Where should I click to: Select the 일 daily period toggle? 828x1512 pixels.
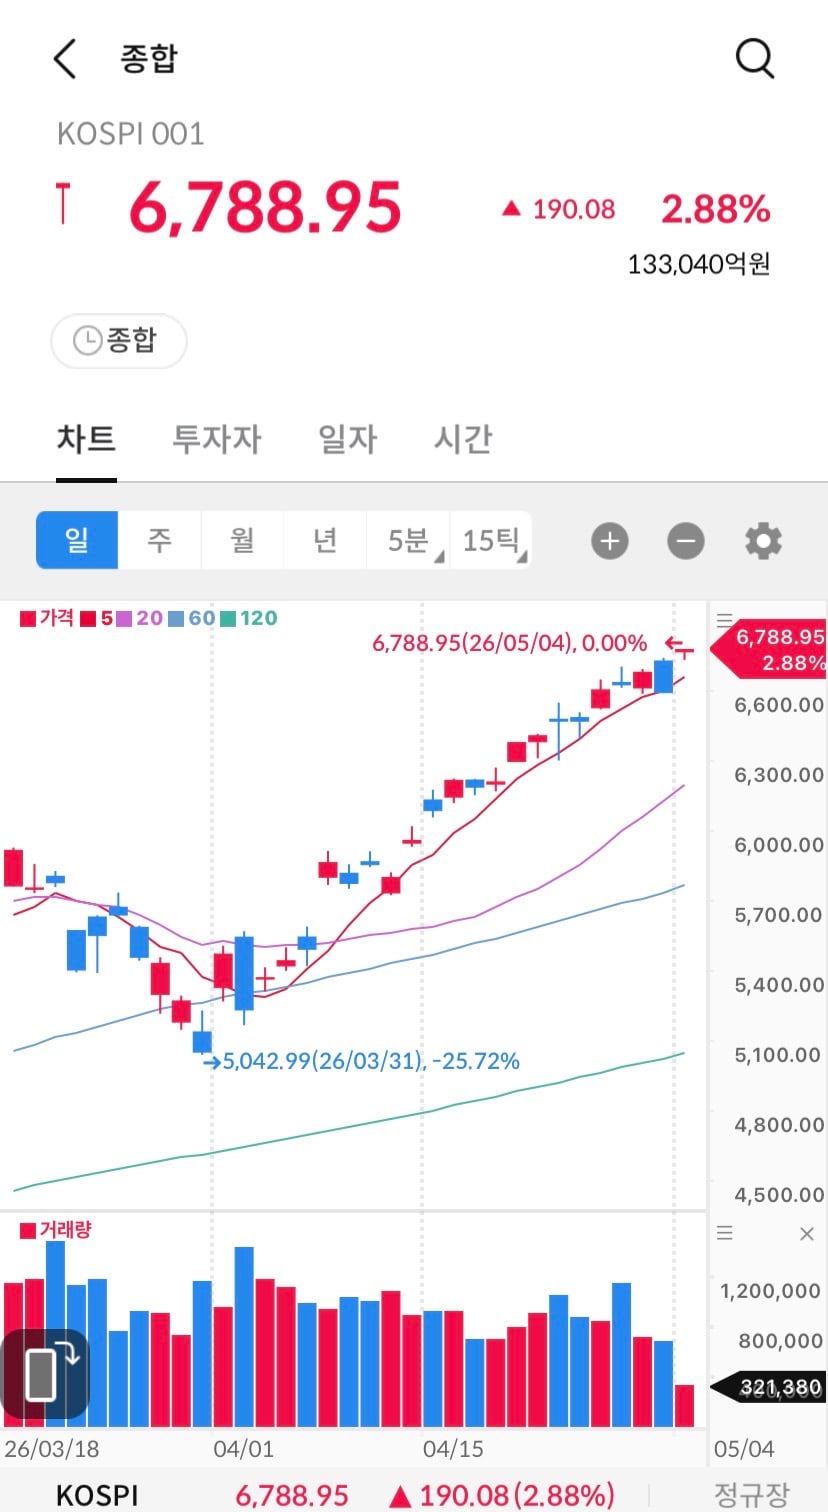(x=77, y=540)
